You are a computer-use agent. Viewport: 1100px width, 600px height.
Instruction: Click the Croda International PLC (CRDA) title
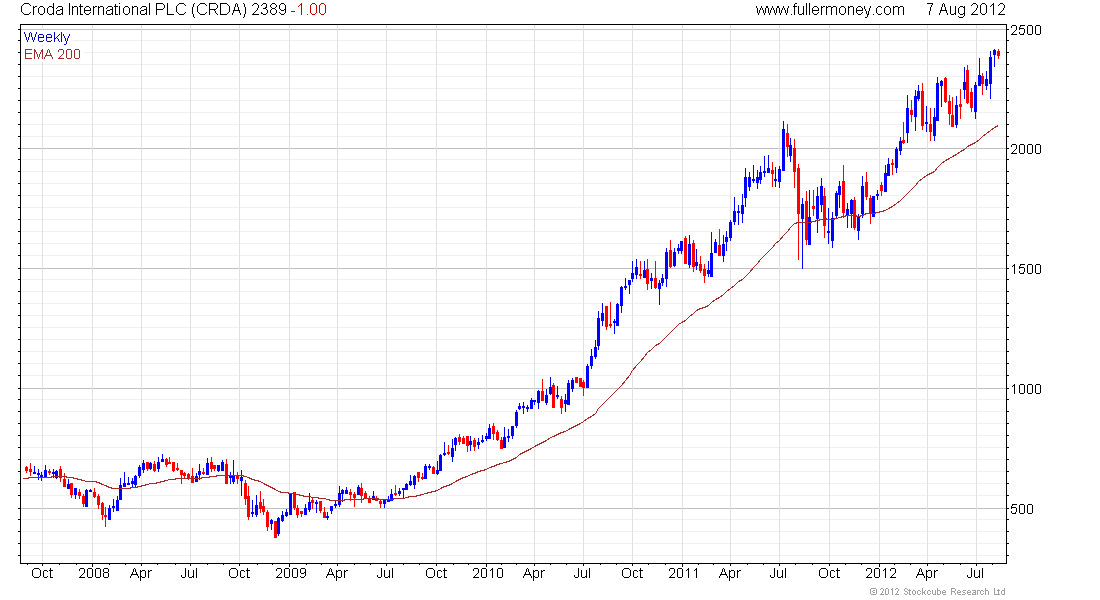point(133,9)
